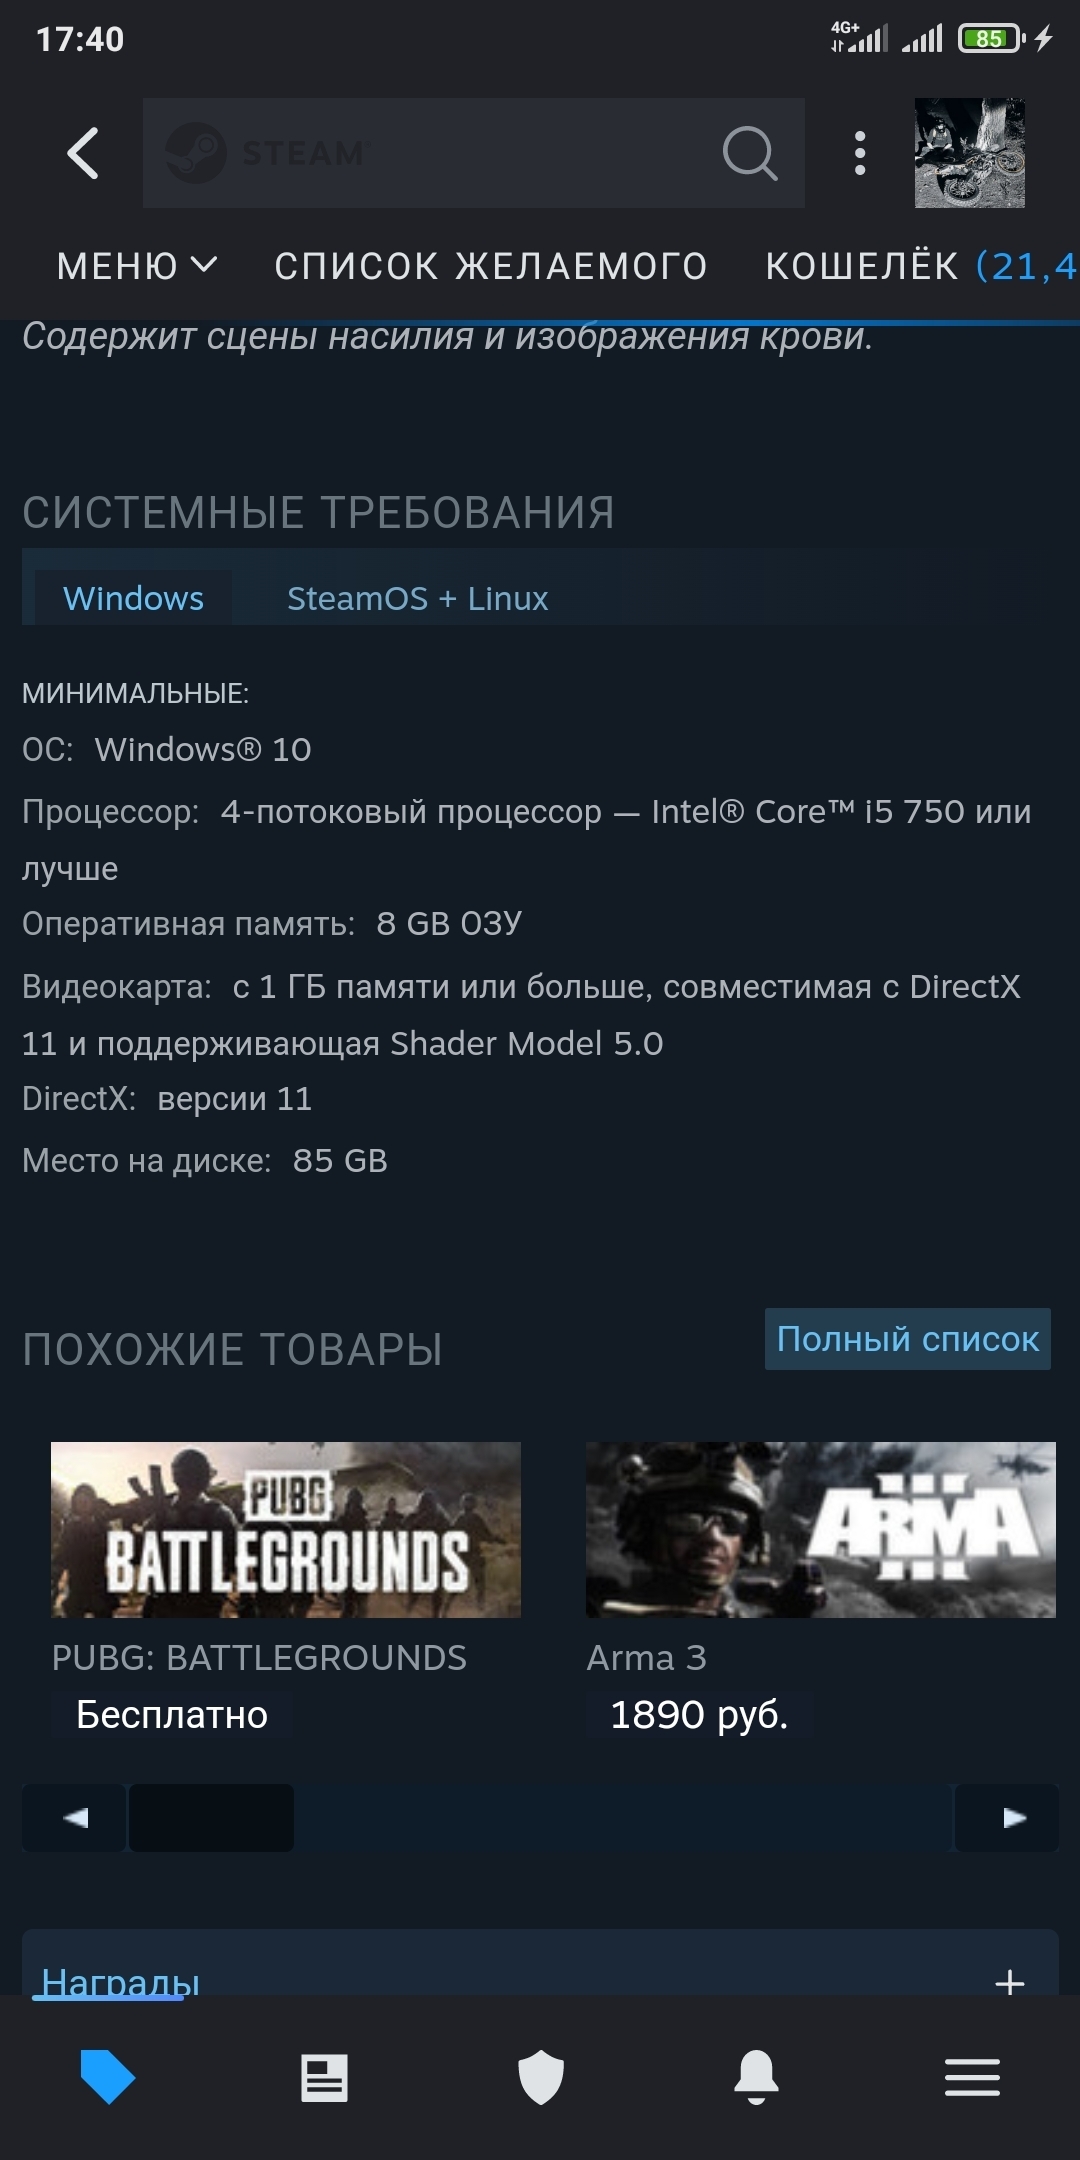
Task: Expand the Награды section plus
Action: pyautogui.click(x=1010, y=1982)
